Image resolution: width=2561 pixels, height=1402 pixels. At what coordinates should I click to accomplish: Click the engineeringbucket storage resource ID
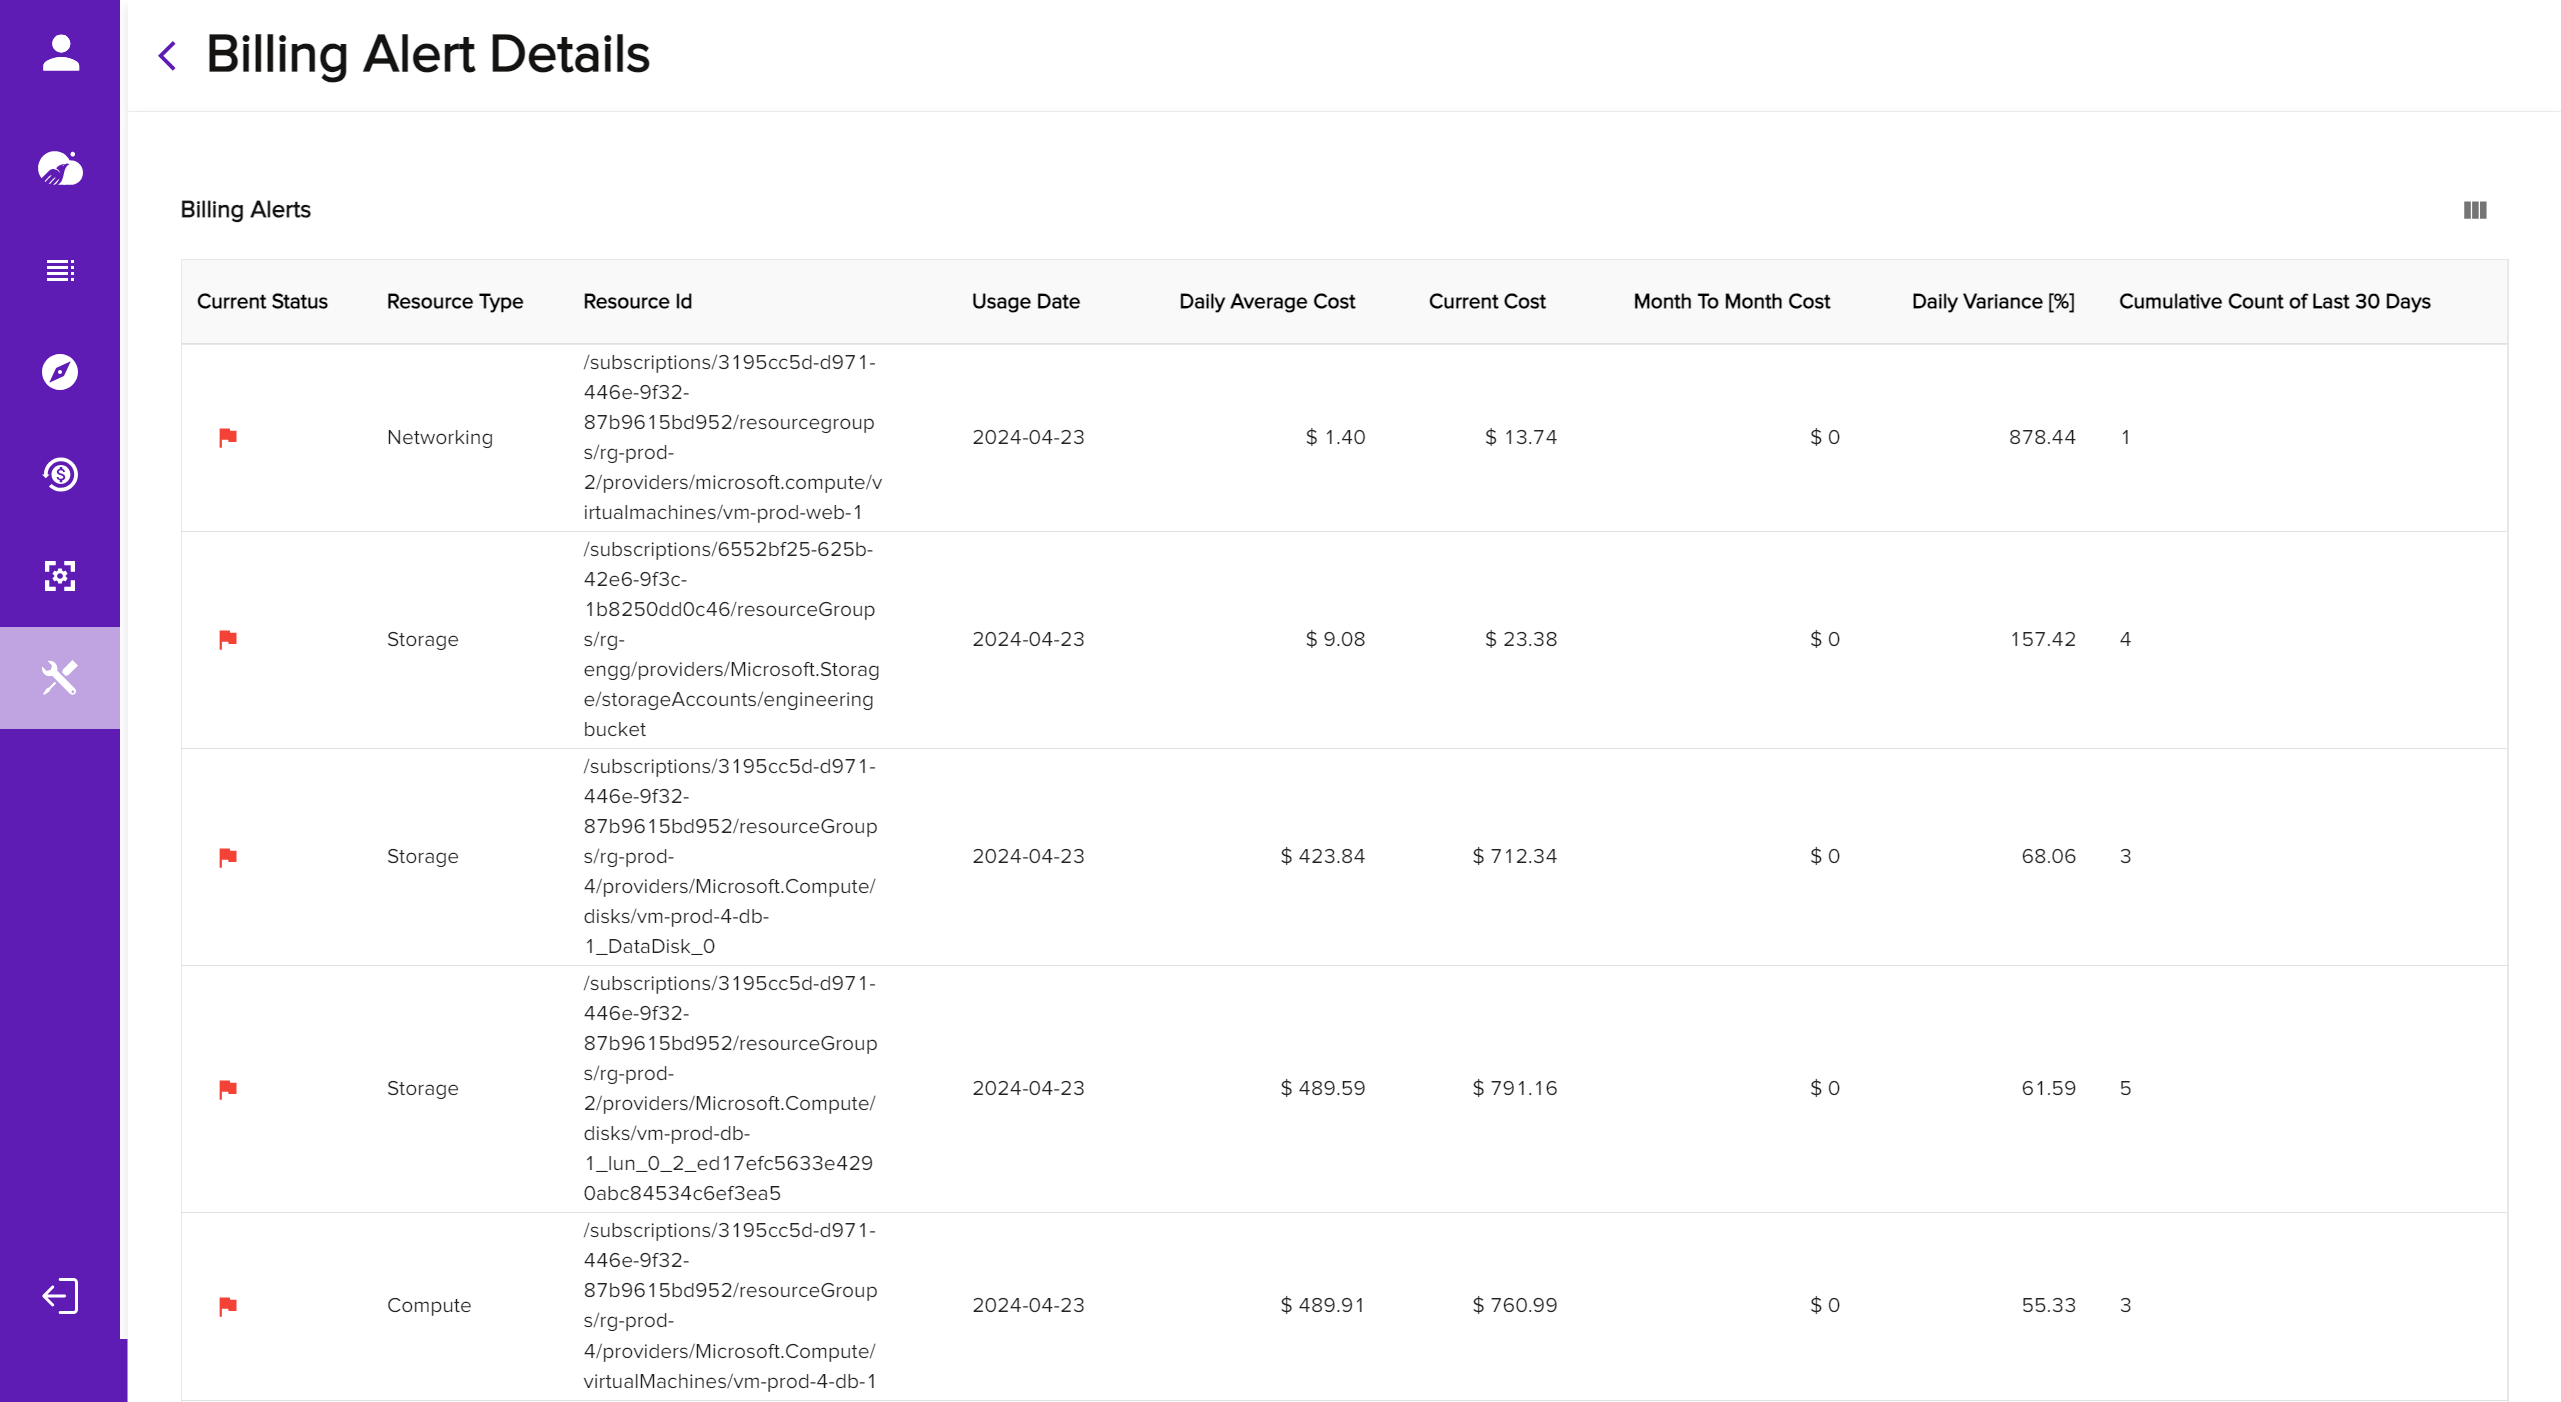[732, 639]
